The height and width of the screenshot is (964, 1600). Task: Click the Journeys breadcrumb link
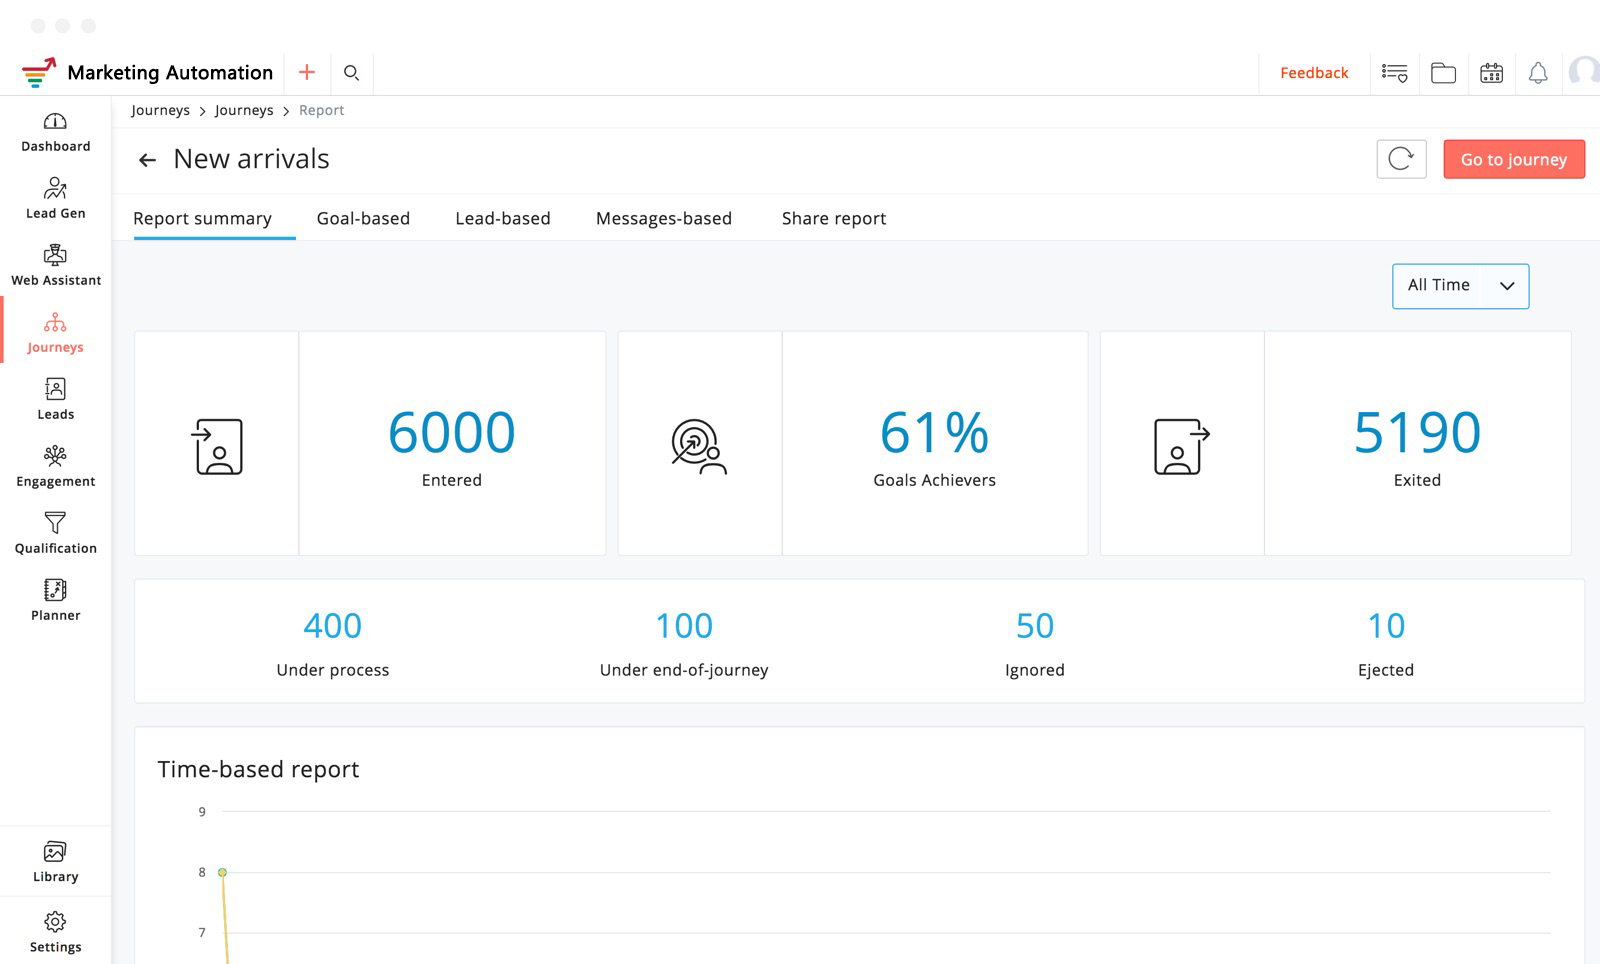tap(160, 111)
